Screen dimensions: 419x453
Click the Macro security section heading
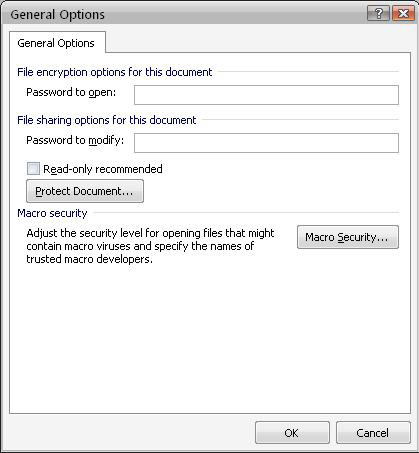click(x=52, y=213)
